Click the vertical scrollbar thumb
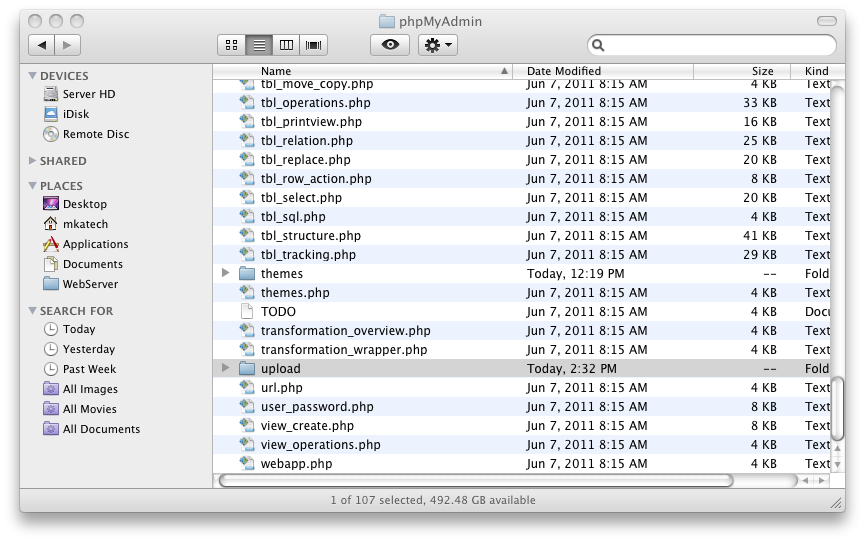The image size is (865, 542). (837, 409)
